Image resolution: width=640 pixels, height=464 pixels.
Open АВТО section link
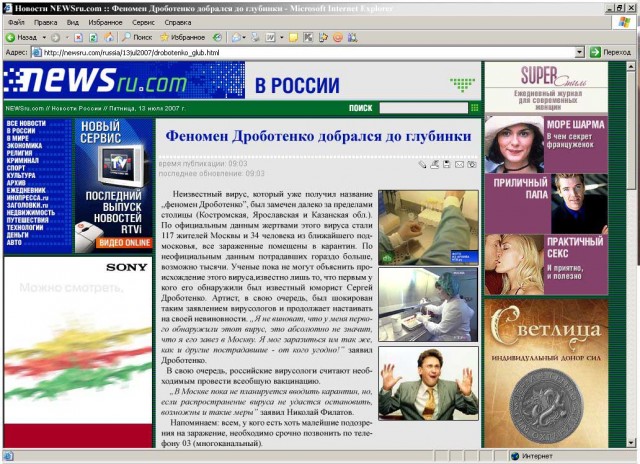(x=14, y=242)
